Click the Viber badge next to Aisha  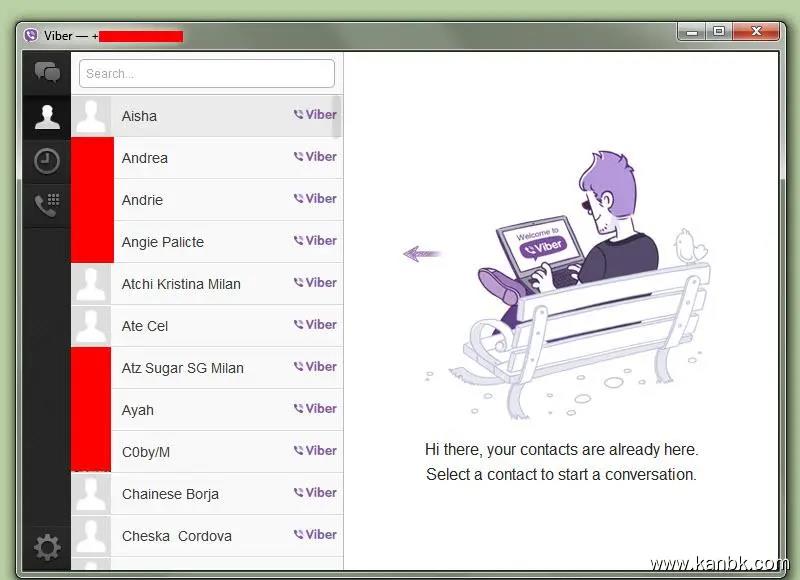point(315,115)
